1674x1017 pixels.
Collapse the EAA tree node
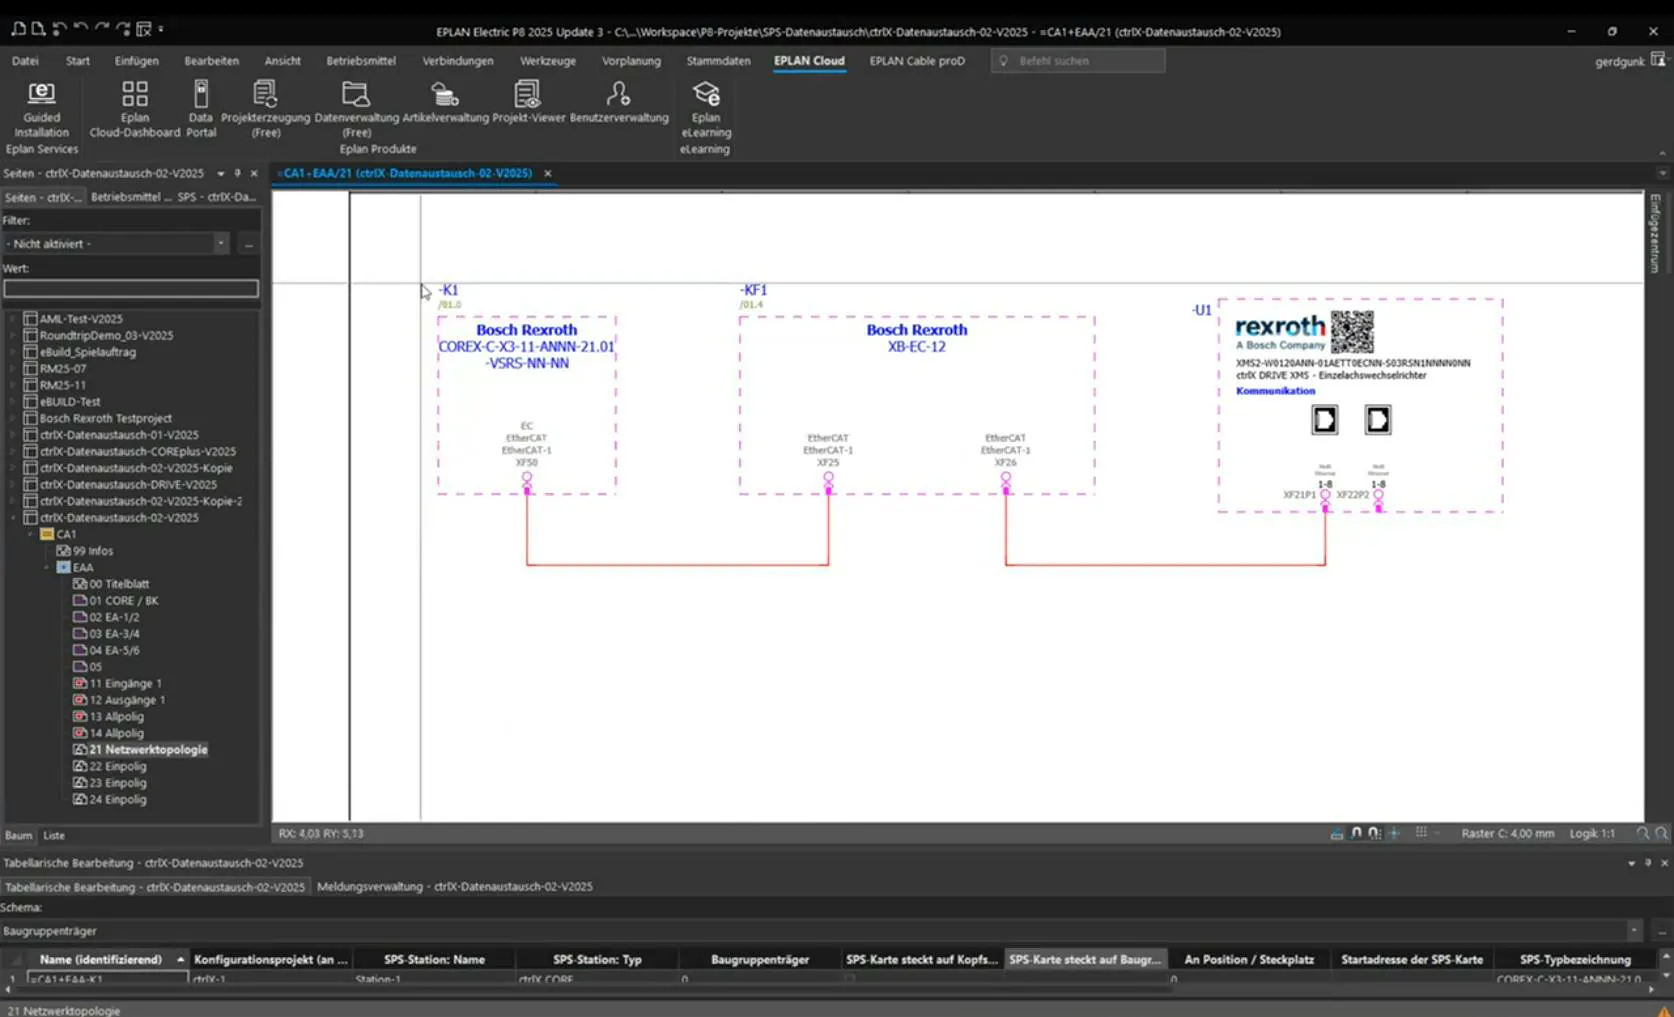tap(46, 567)
